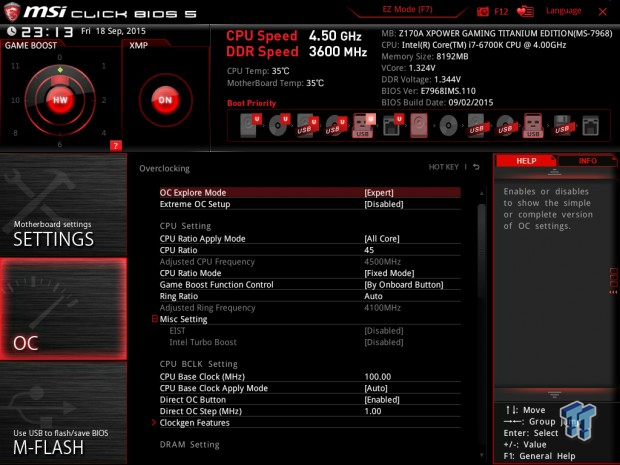620x465 pixels.
Task: Switch to the INFO tab
Action: (587, 161)
